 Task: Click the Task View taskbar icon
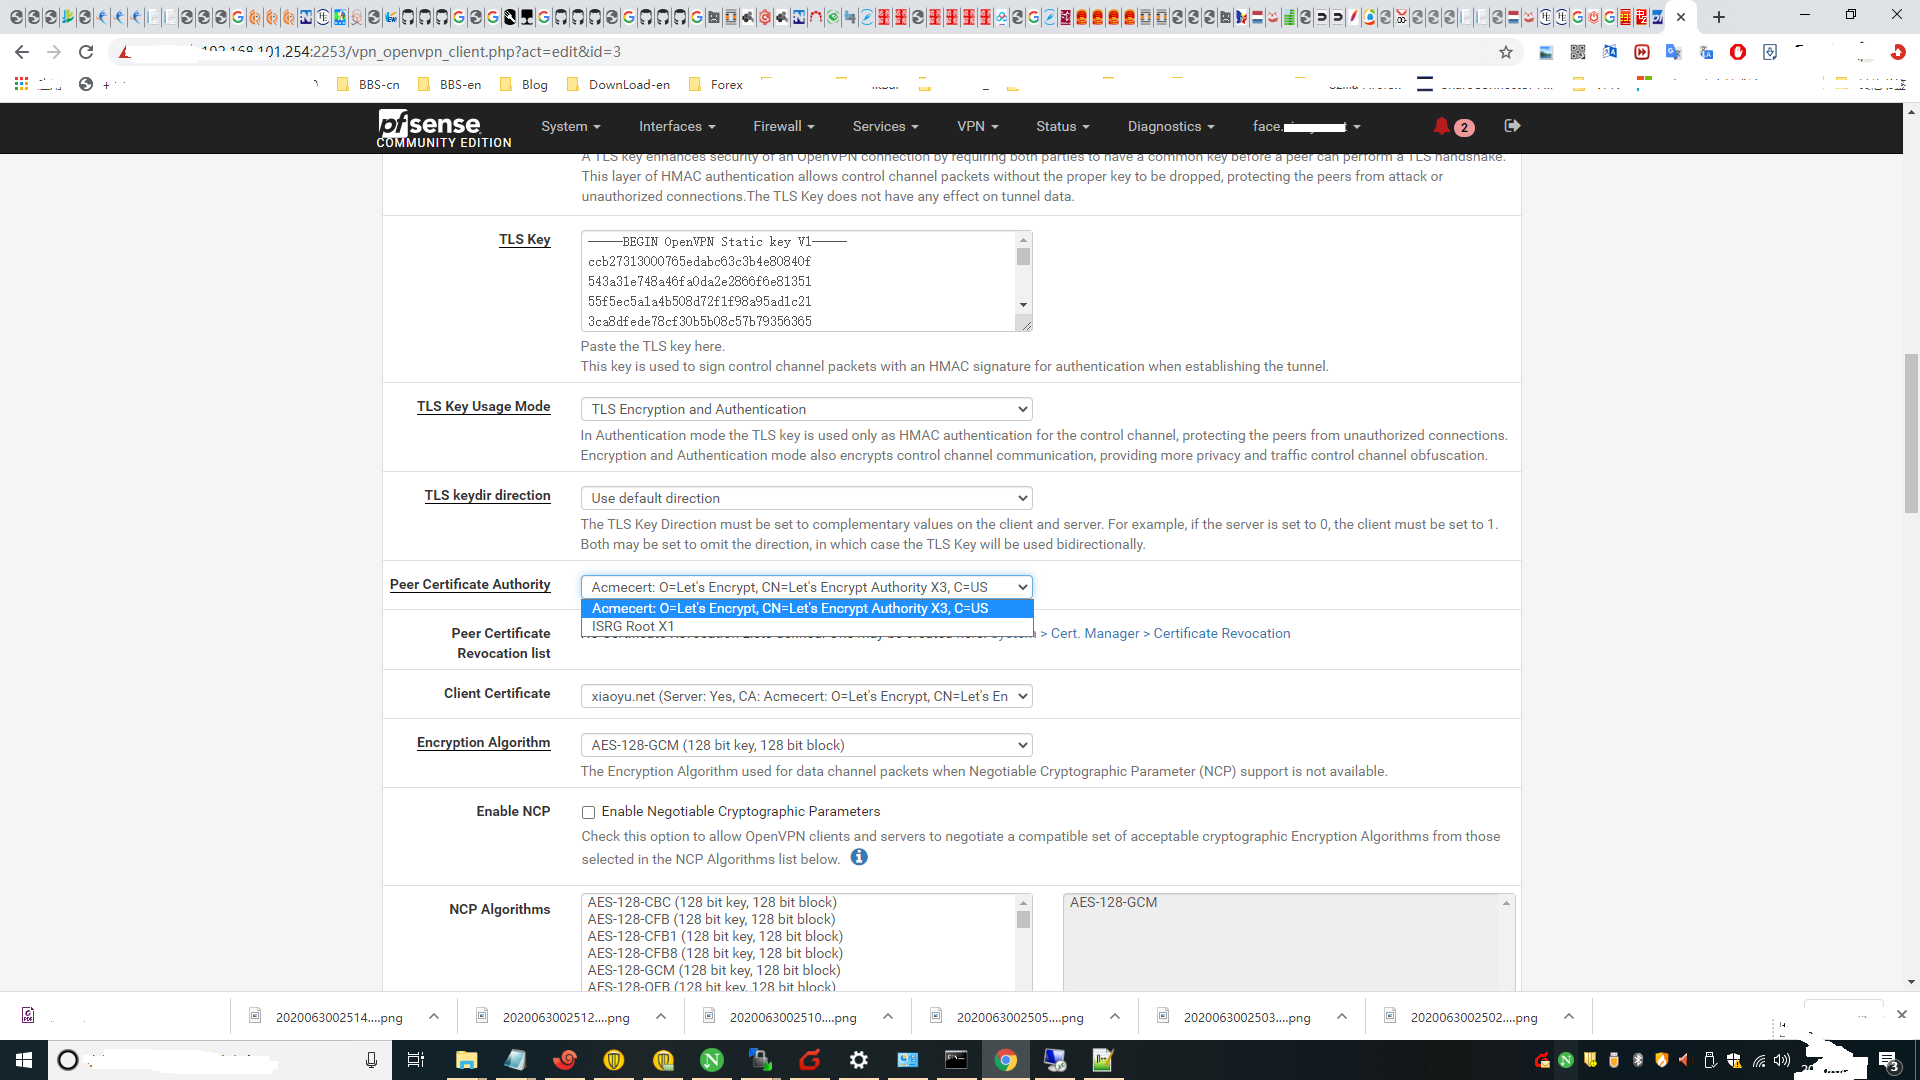[416, 1060]
